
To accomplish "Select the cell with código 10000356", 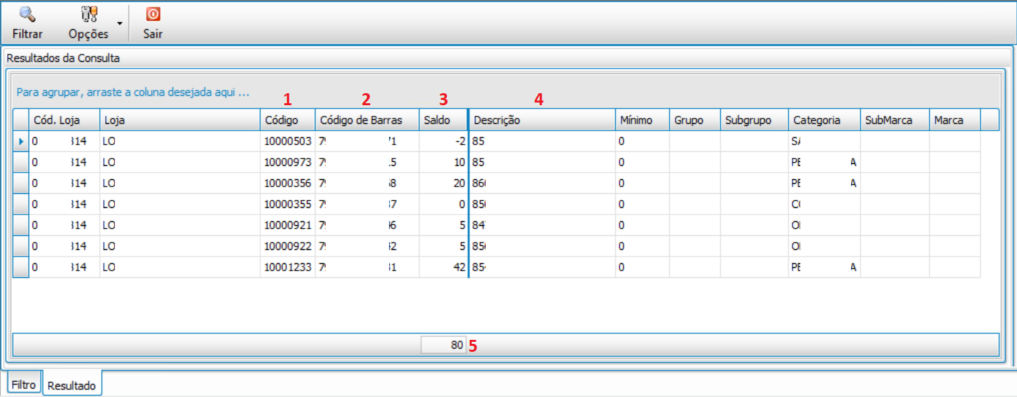I will coord(288,183).
